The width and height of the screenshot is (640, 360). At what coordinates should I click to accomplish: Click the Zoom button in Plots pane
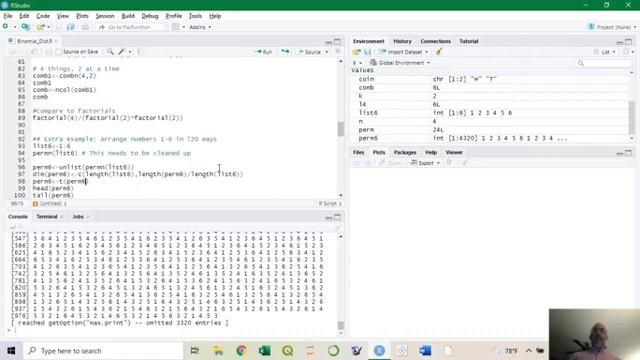click(x=390, y=163)
